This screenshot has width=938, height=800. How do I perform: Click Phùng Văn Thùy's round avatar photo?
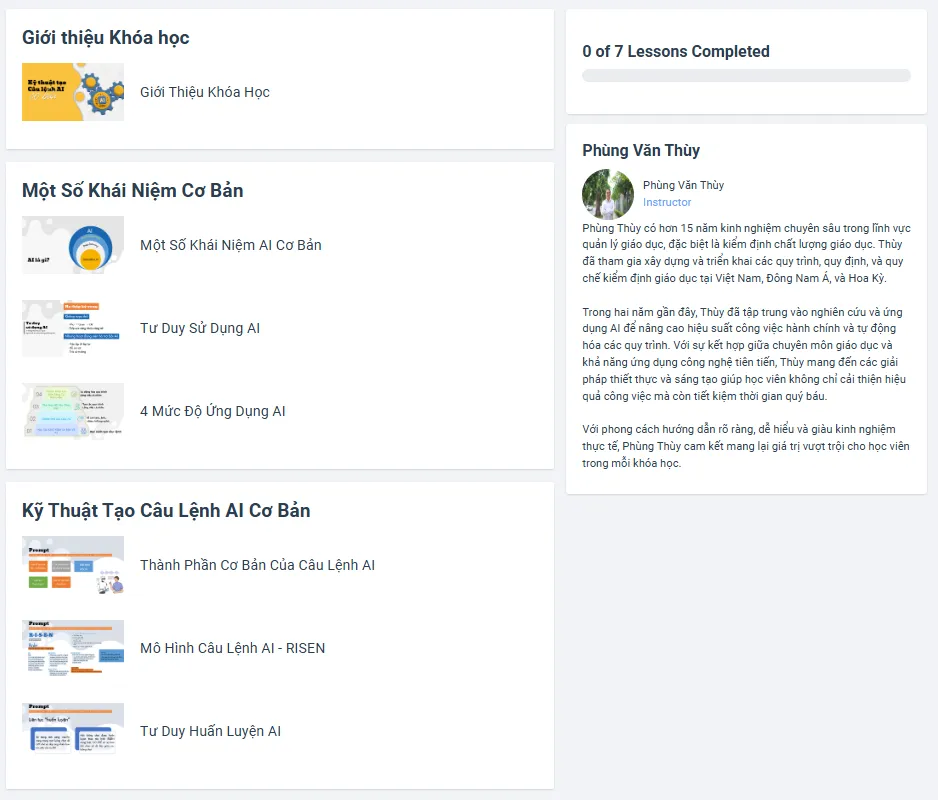[608, 194]
